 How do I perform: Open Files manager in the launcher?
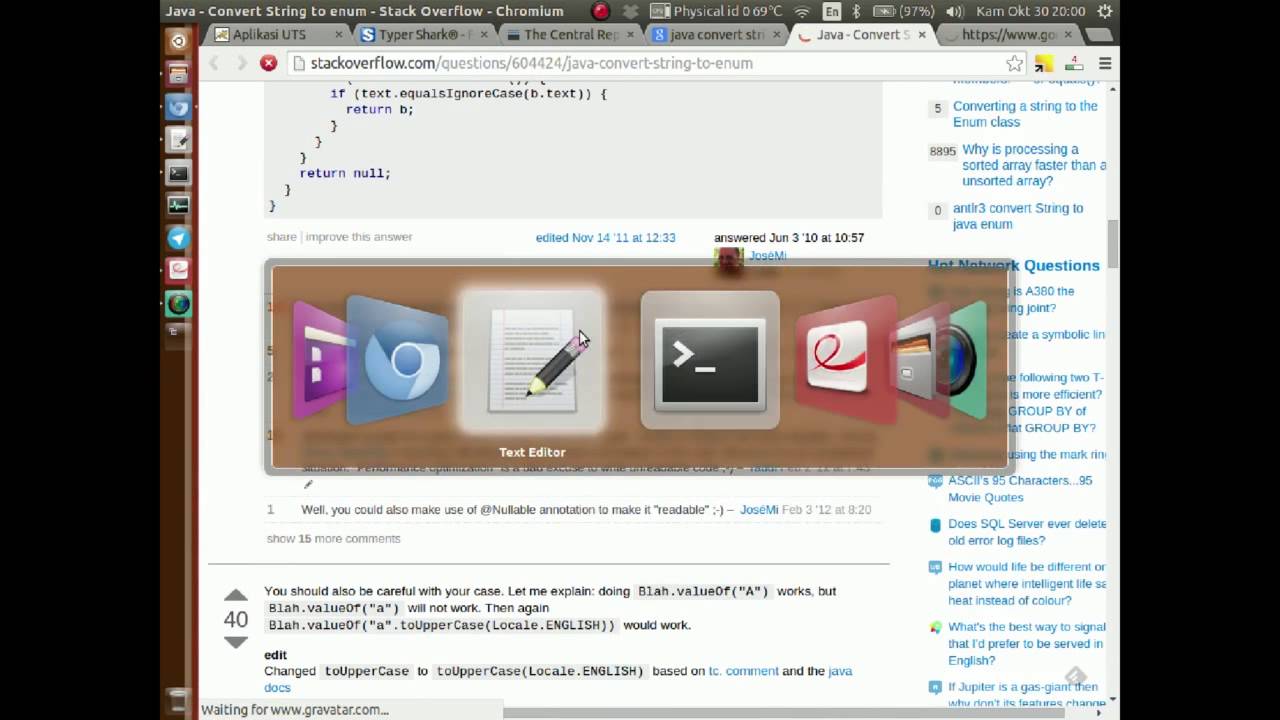point(178,74)
